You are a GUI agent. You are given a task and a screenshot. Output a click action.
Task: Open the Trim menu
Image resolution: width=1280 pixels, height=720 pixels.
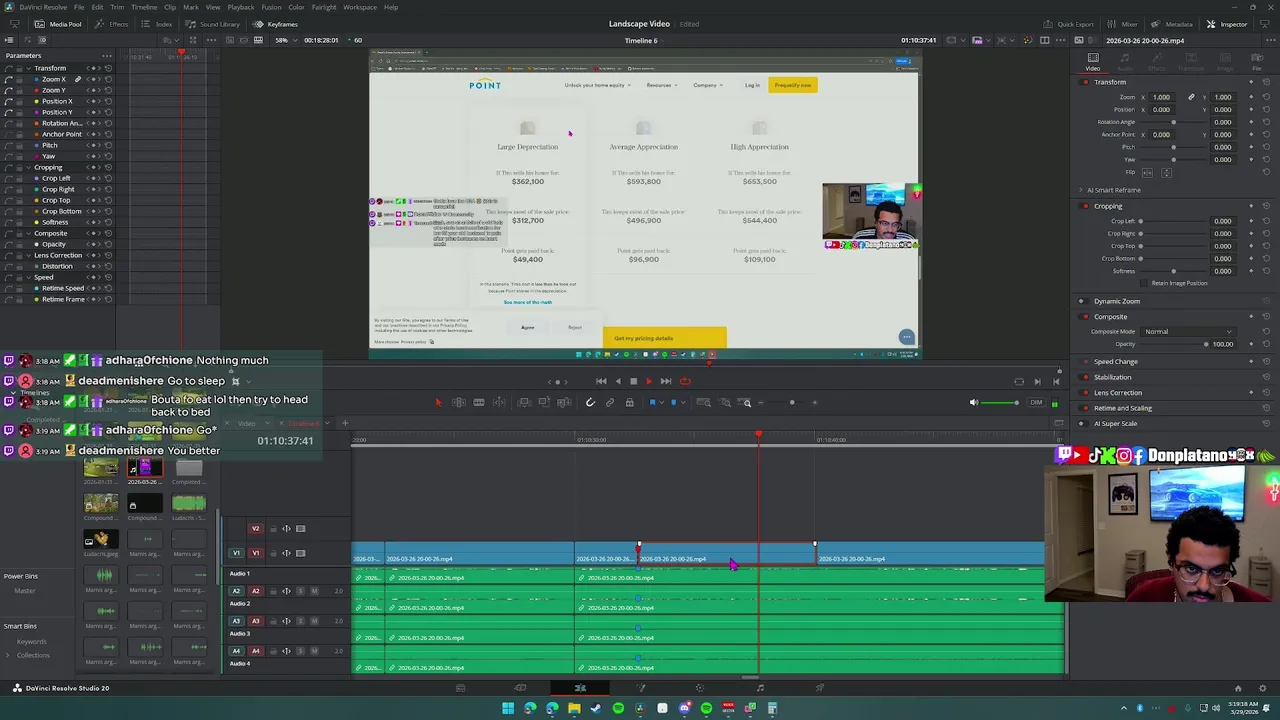(x=117, y=7)
